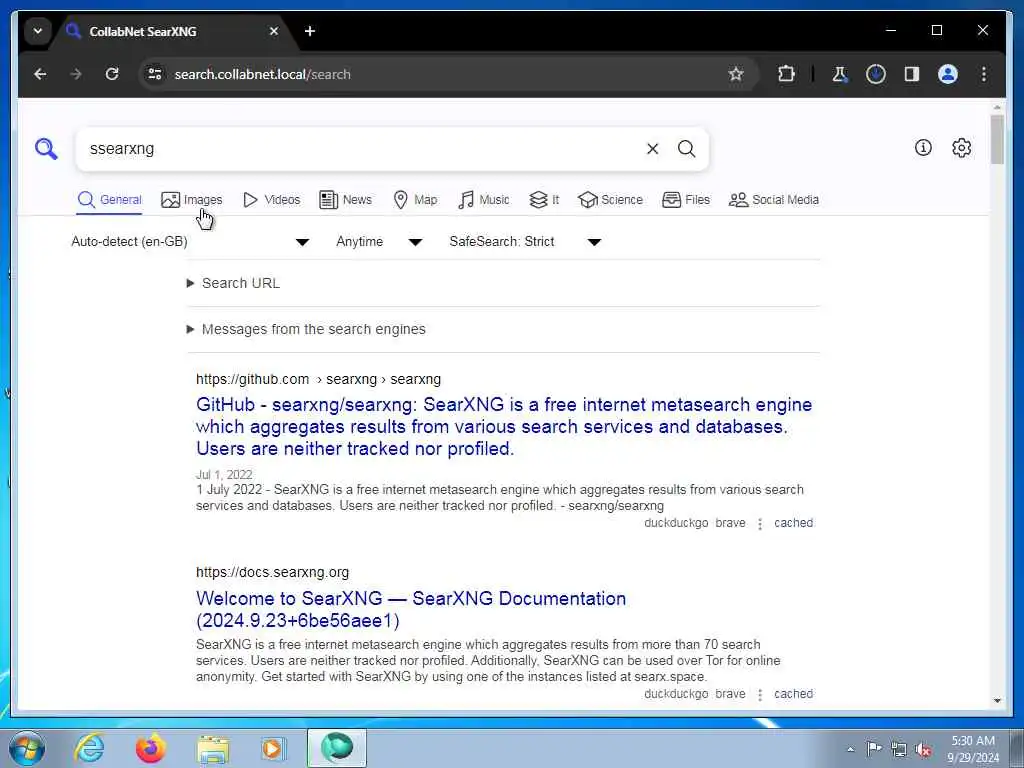Click the SearXNG logo magnifier icon
Viewport: 1024px width, 768px height.
[x=46, y=149]
